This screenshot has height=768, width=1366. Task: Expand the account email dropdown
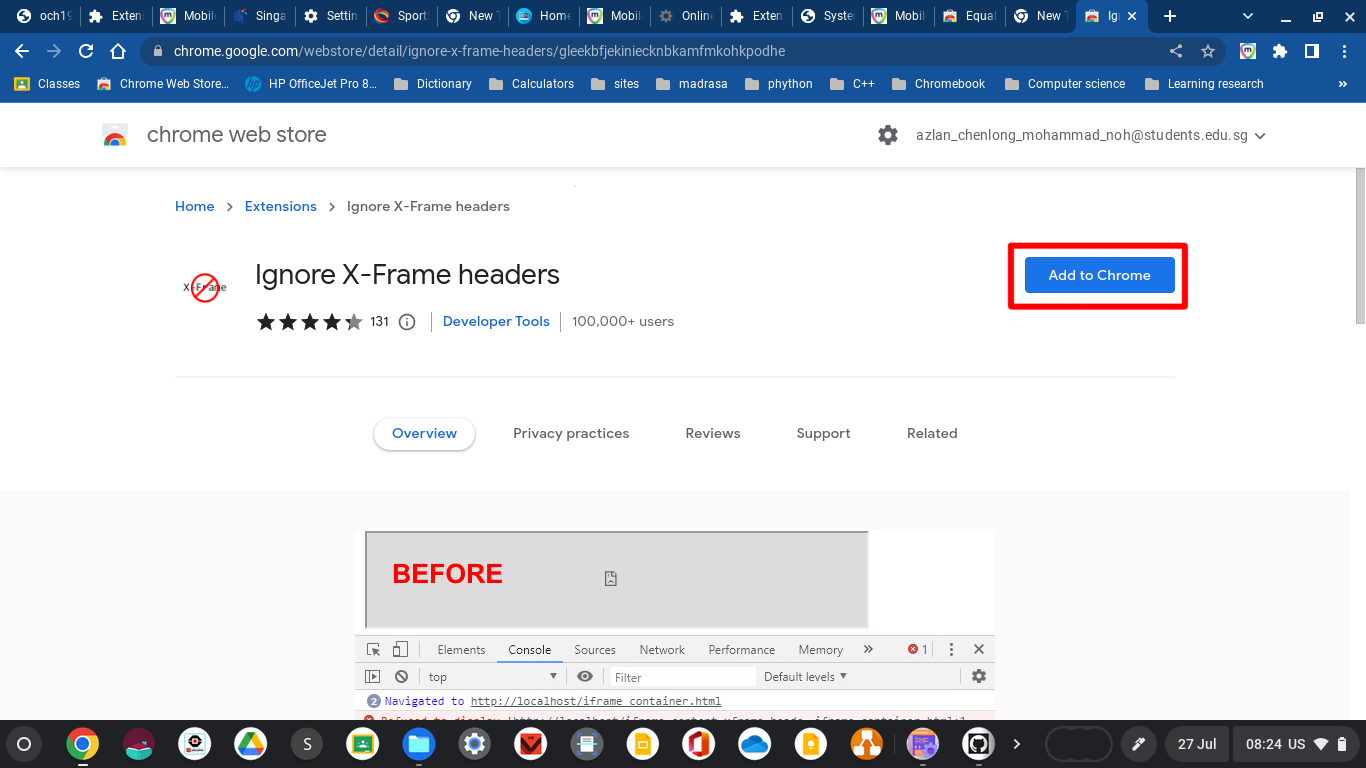(x=1260, y=136)
